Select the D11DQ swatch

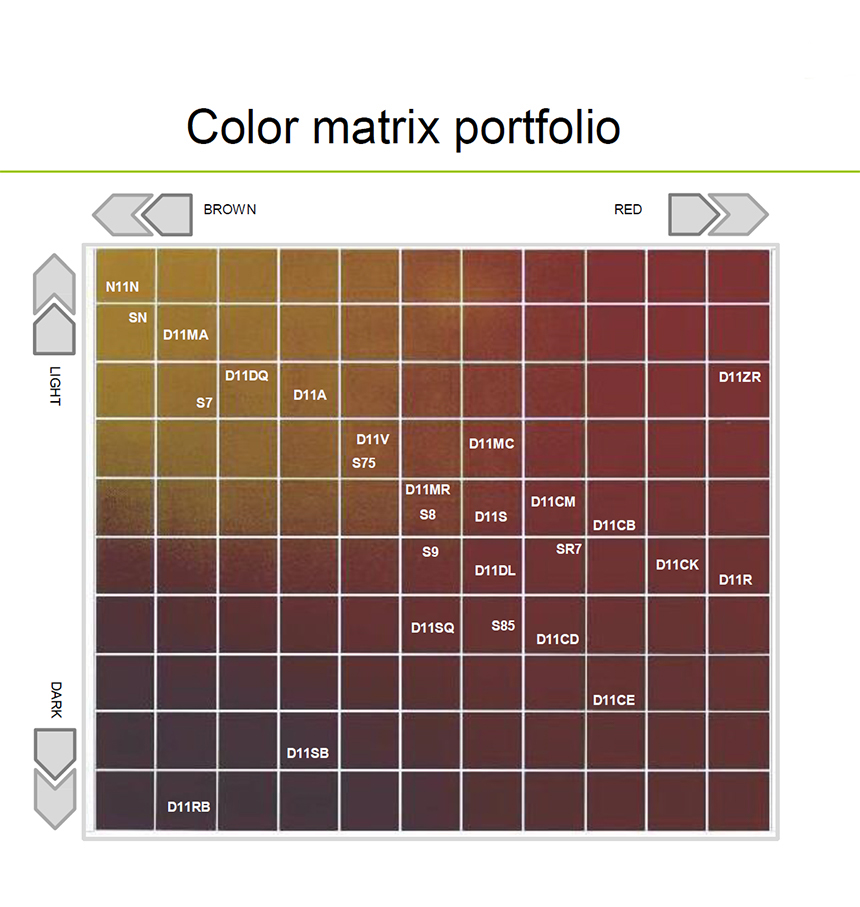coord(248,390)
